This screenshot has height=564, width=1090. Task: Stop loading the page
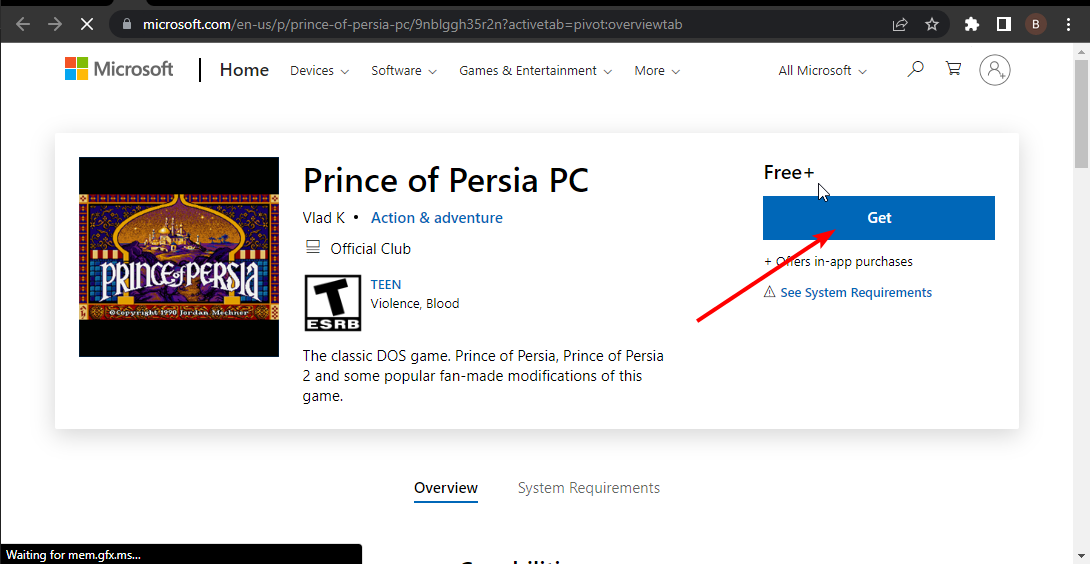pyautogui.click(x=86, y=24)
